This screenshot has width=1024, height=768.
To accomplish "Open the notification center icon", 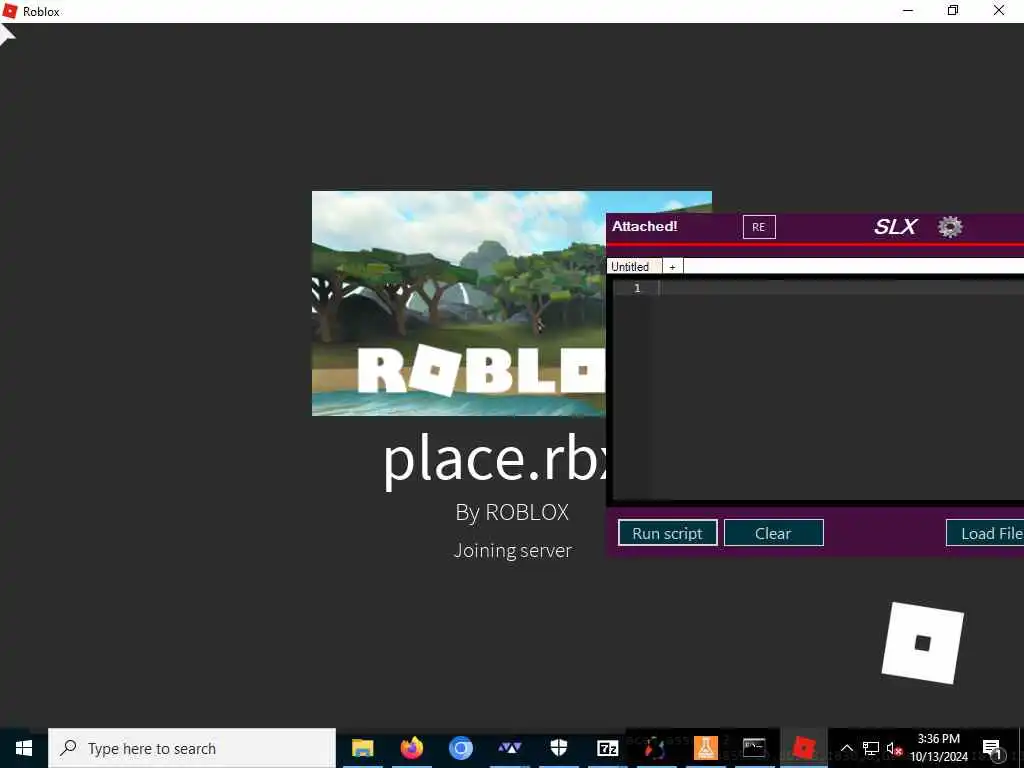I will (992, 748).
